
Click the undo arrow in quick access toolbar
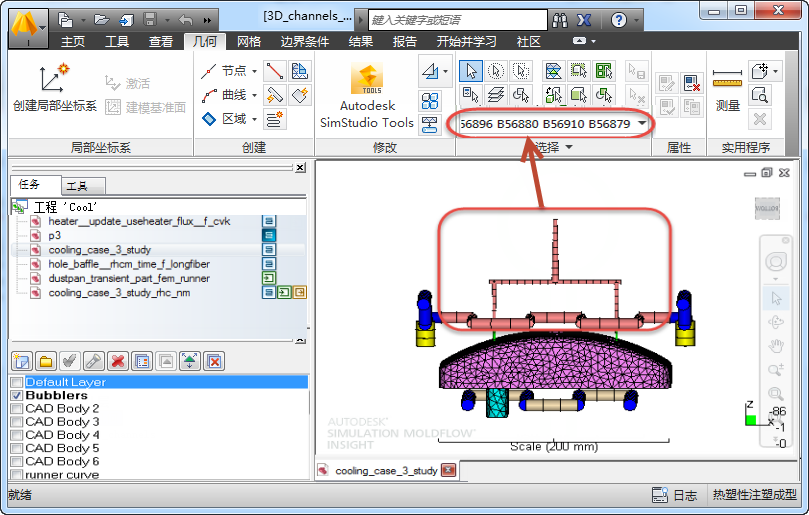click(186, 20)
